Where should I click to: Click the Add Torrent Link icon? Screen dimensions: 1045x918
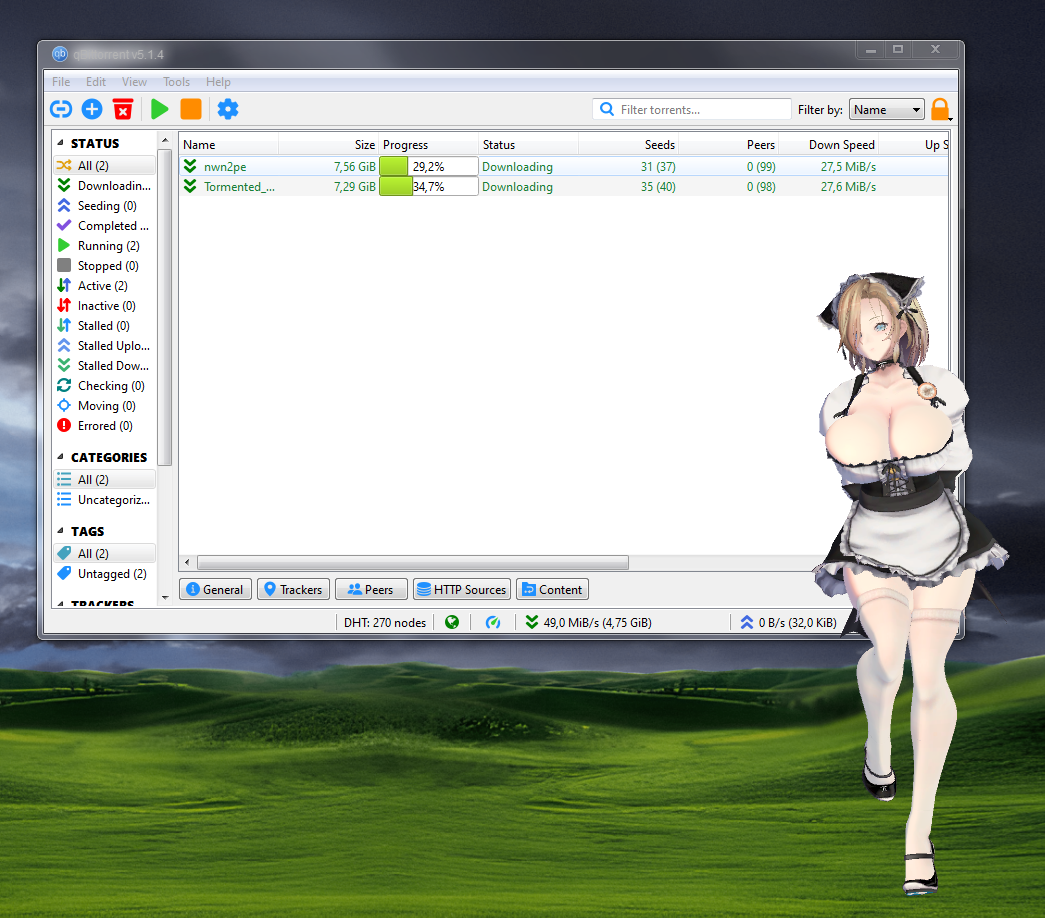coord(61,109)
